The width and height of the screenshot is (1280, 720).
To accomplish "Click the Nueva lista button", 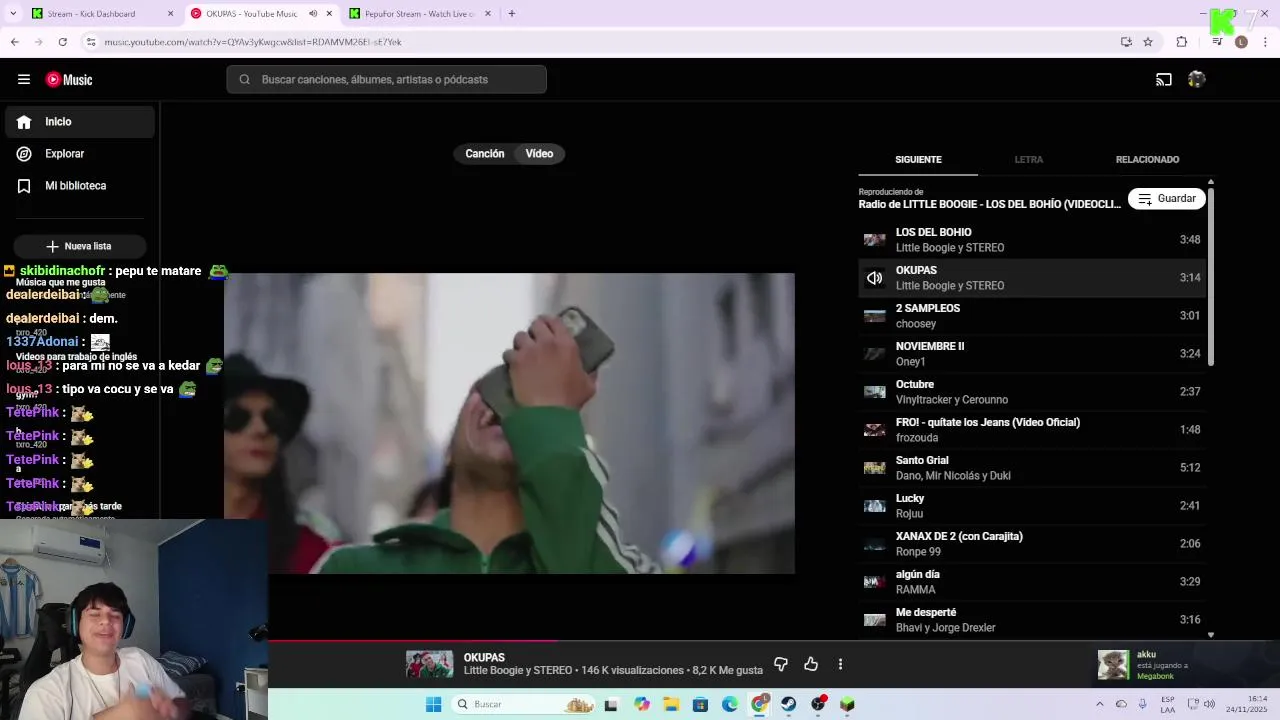I will (x=79, y=246).
